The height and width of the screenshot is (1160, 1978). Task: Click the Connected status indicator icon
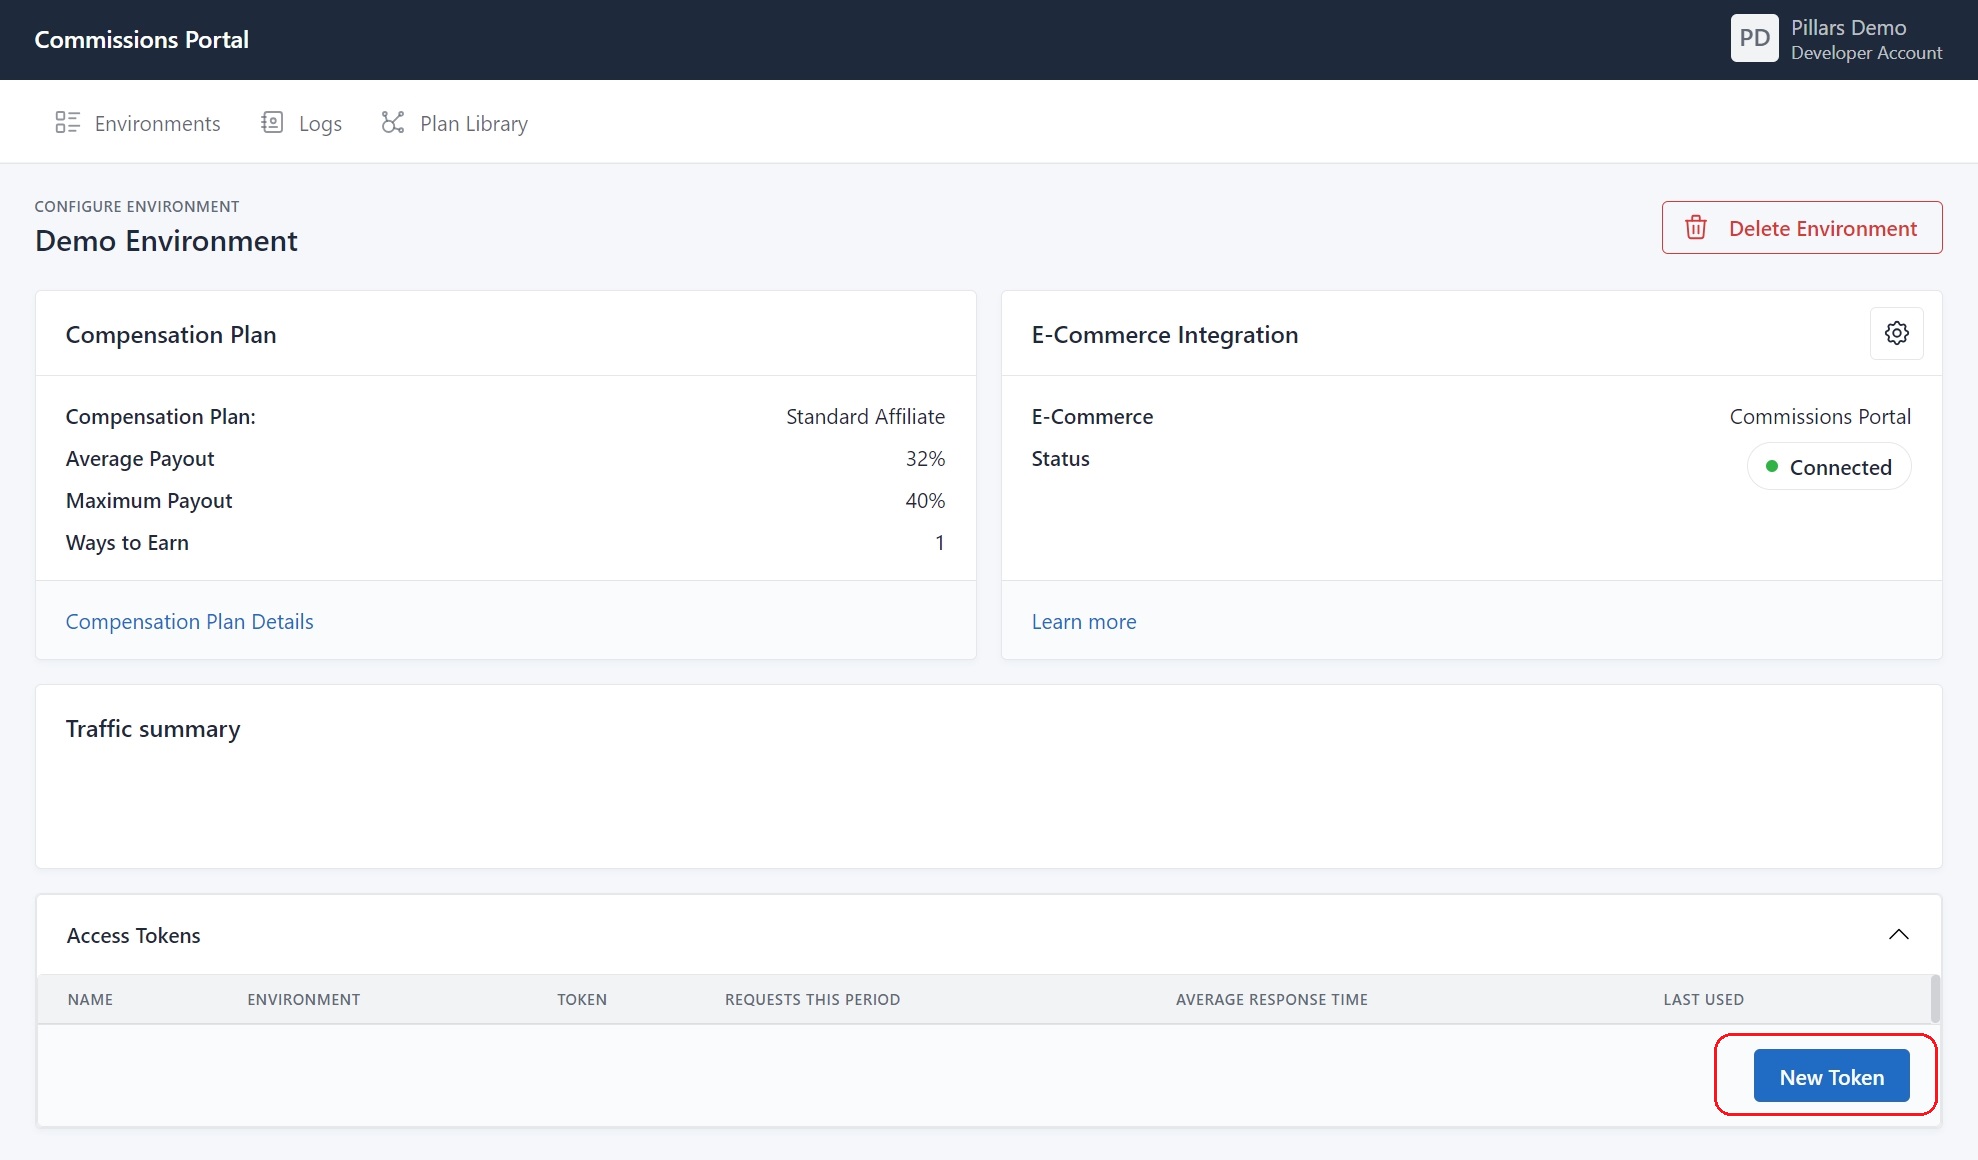click(x=1772, y=465)
